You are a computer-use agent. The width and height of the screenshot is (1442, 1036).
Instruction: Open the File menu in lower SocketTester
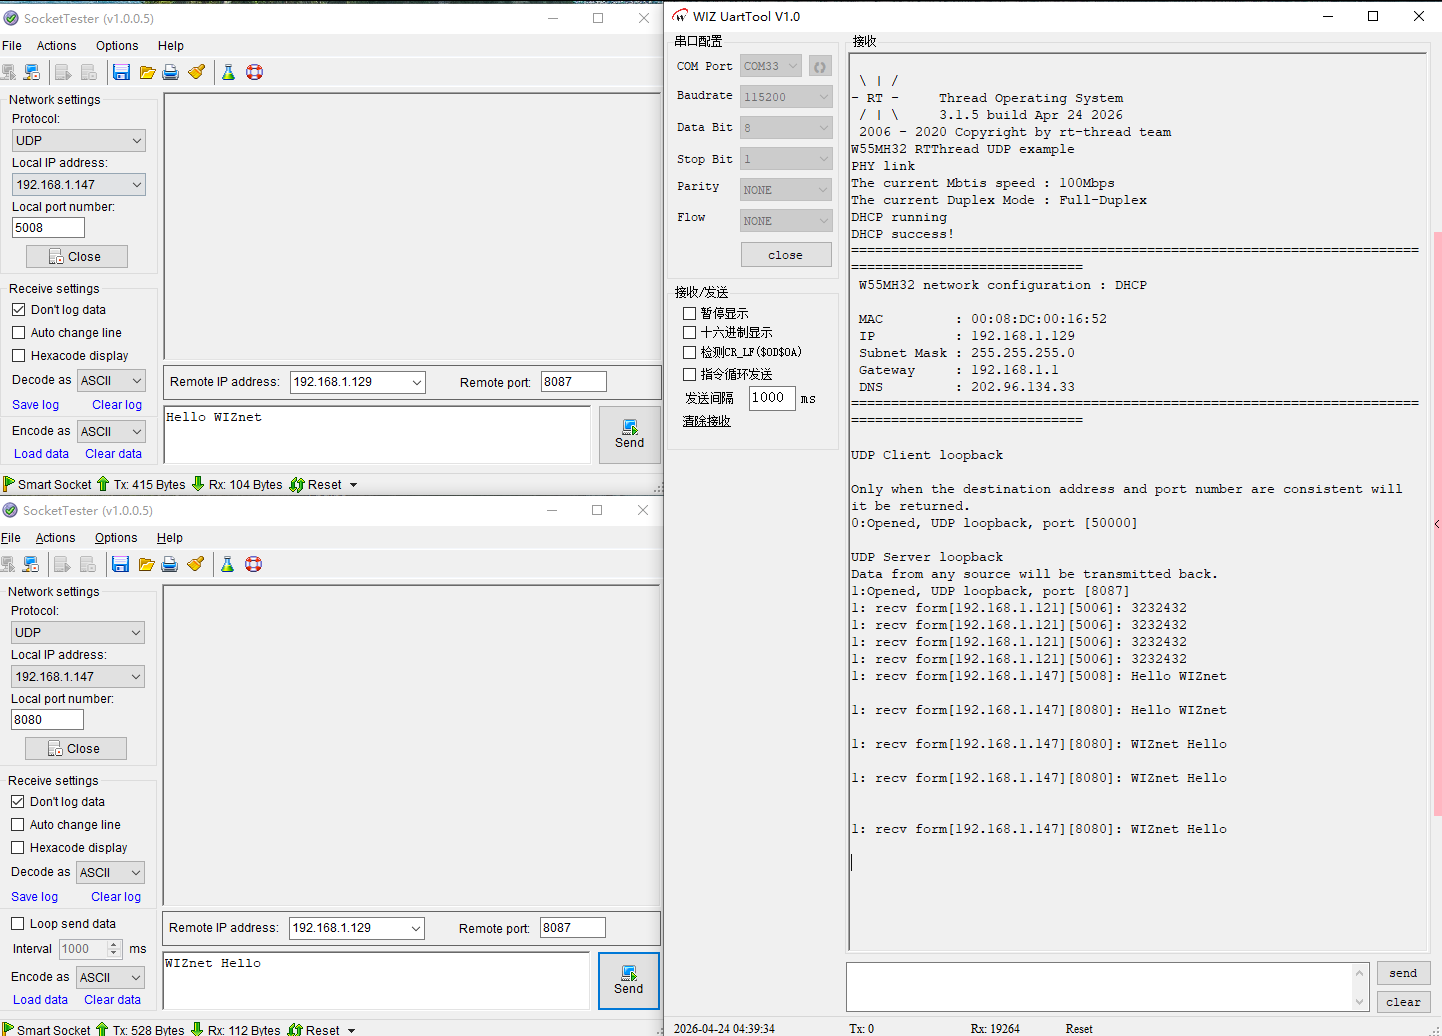click(11, 538)
